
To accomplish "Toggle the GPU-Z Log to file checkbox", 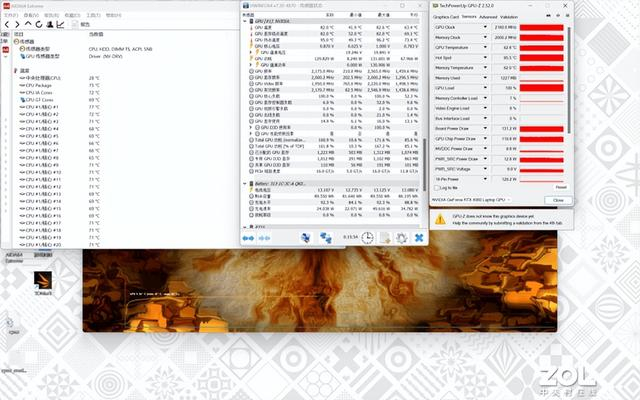I will 437,188.
